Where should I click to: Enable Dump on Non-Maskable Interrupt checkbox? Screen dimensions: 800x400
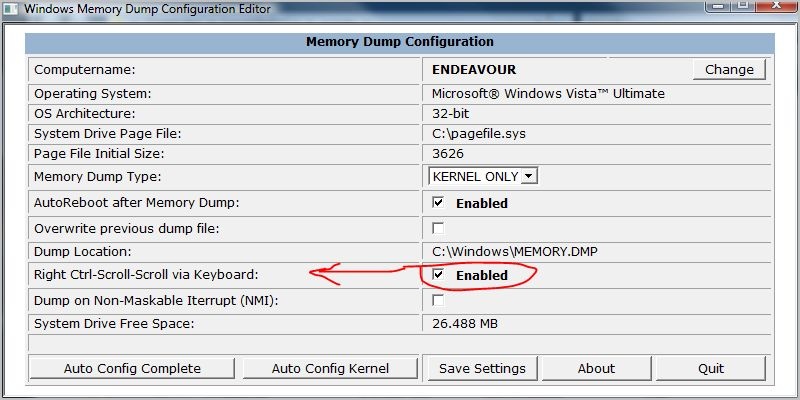point(438,300)
